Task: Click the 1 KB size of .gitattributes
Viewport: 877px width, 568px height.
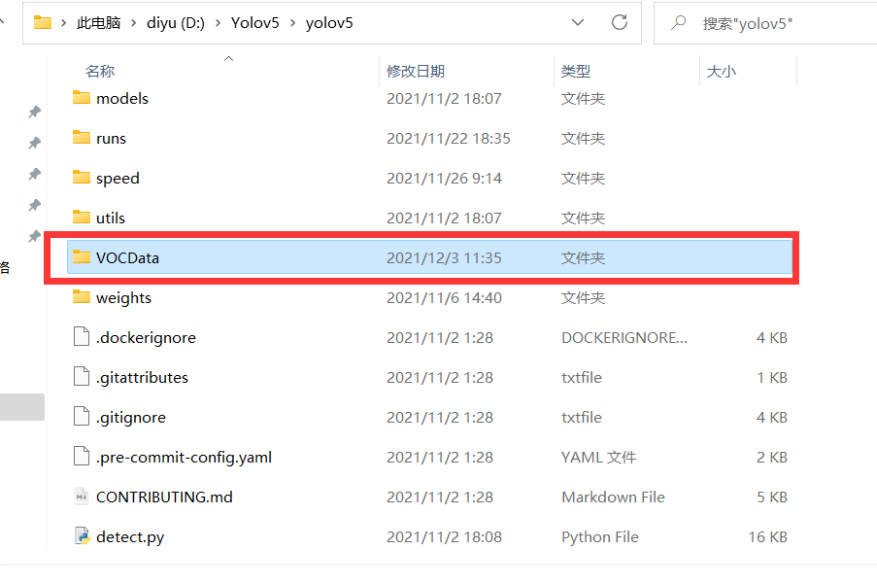Action: click(x=772, y=377)
